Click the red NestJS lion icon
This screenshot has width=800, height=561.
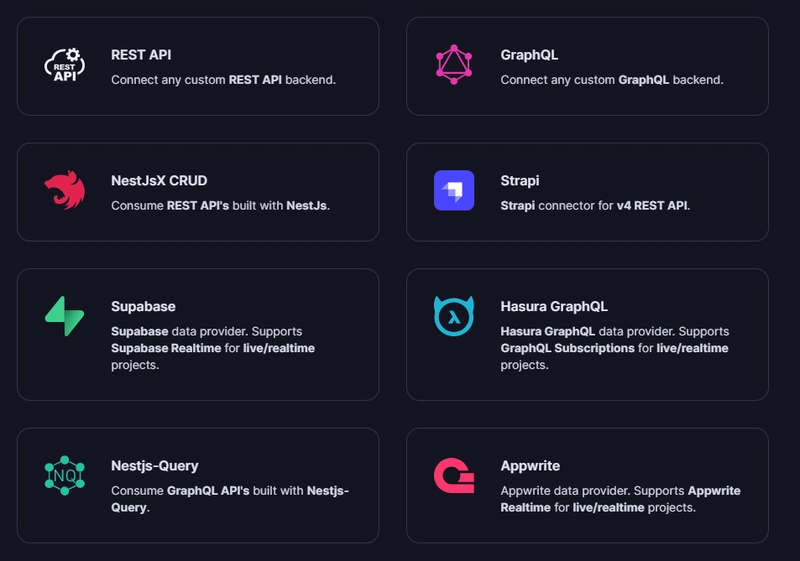pos(65,190)
